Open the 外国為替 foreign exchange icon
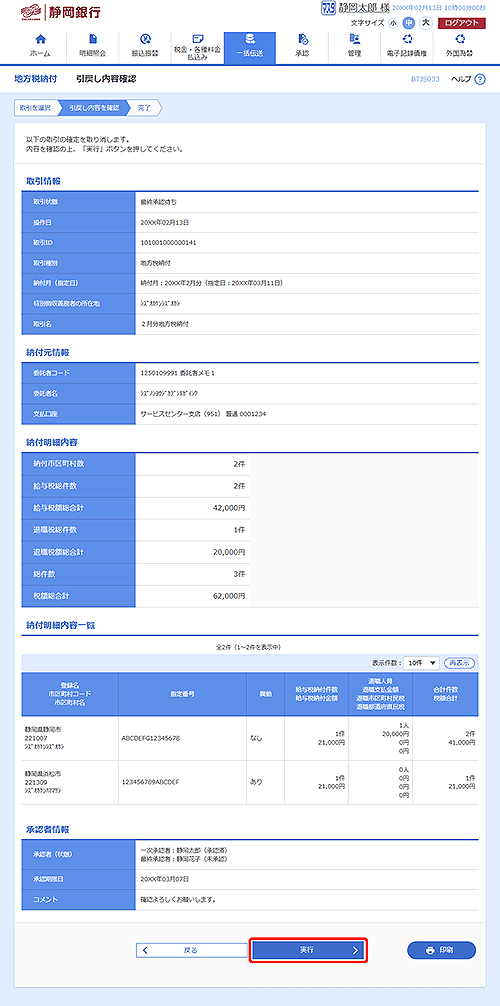The image size is (500, 1006). pyautogui.click(x=460, y=39)
